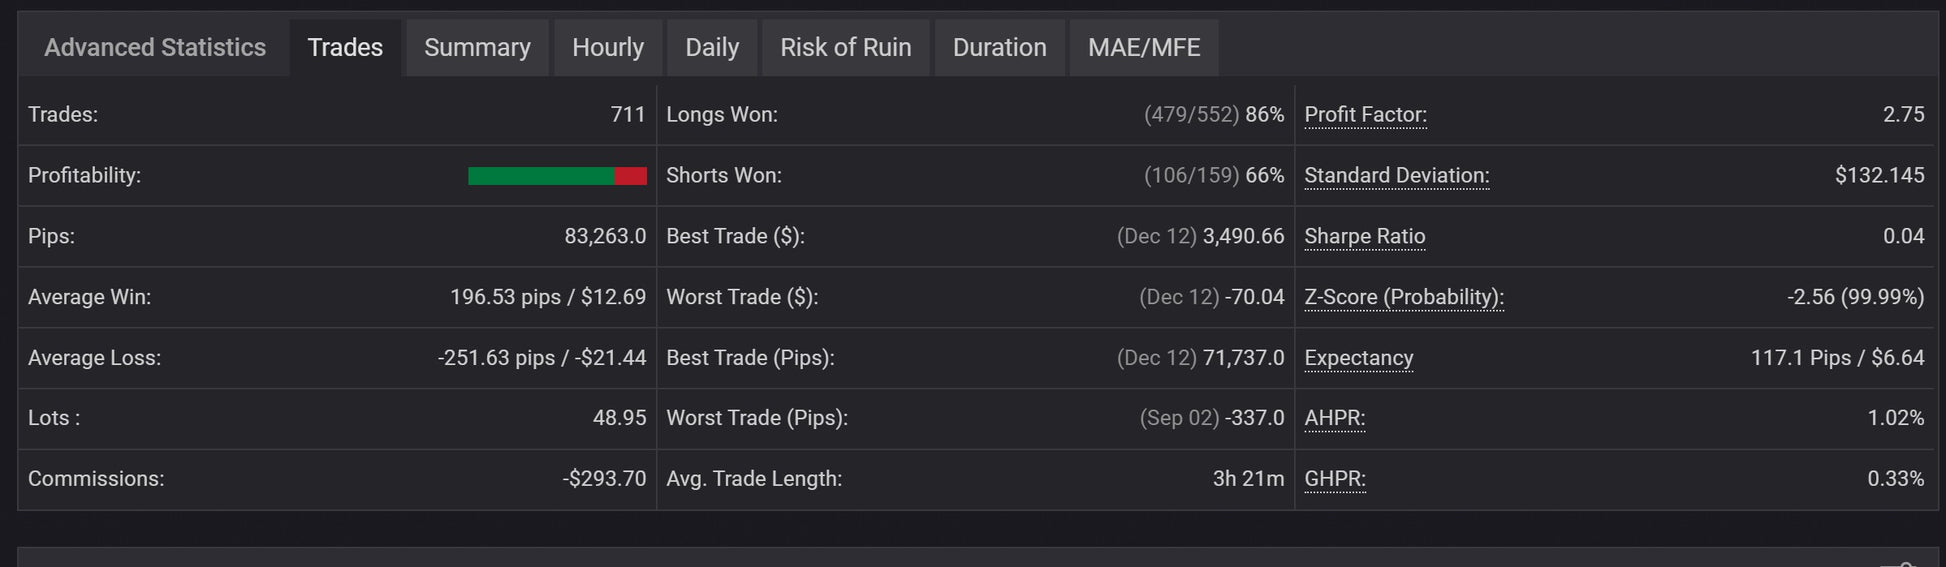Click red portion of Profitability bar

[631, 176]
